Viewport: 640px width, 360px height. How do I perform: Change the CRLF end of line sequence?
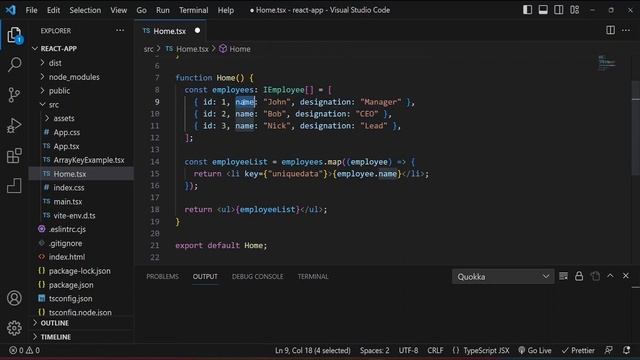click(x=435, y=350)
